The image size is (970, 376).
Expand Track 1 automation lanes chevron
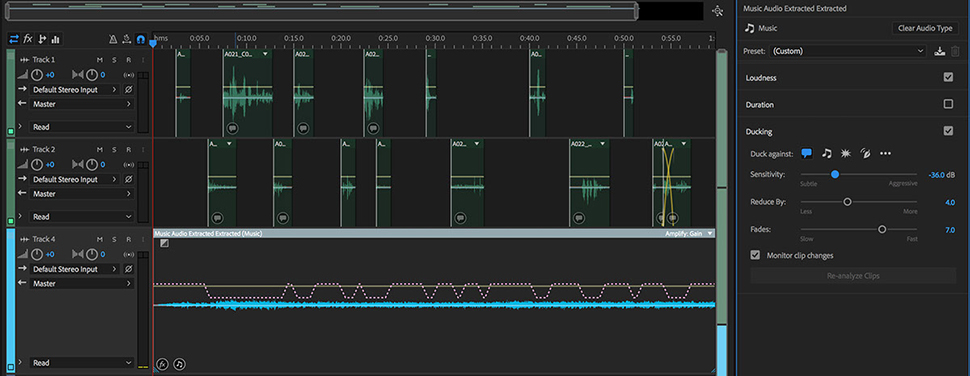coord(20,127)
